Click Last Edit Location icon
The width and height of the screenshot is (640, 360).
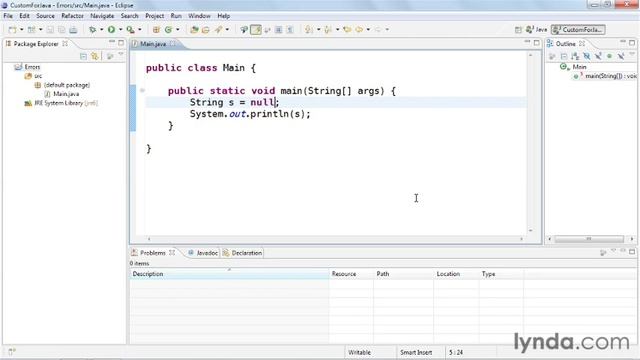point(347,30)
